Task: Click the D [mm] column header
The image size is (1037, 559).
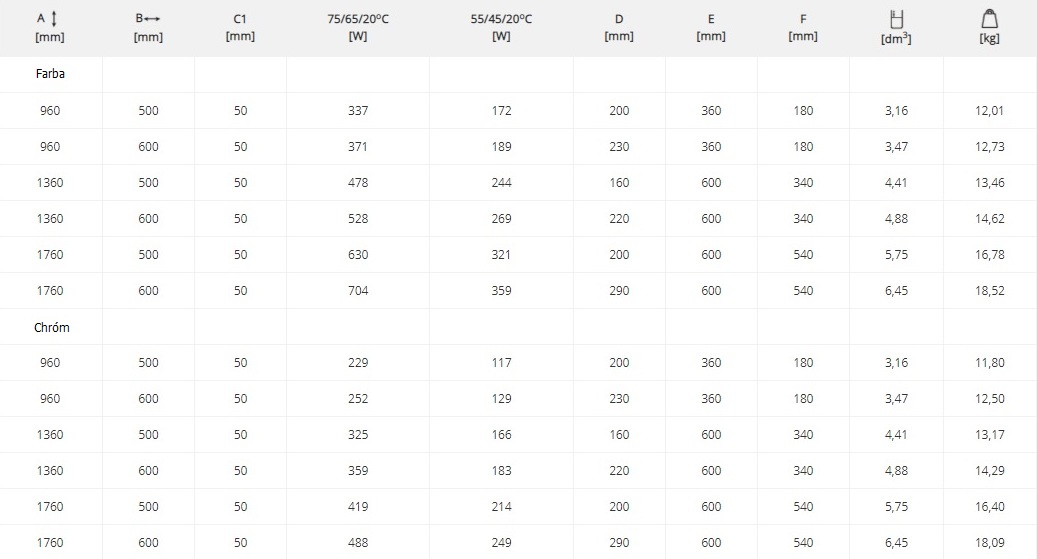Action: [x=619, y=27]
